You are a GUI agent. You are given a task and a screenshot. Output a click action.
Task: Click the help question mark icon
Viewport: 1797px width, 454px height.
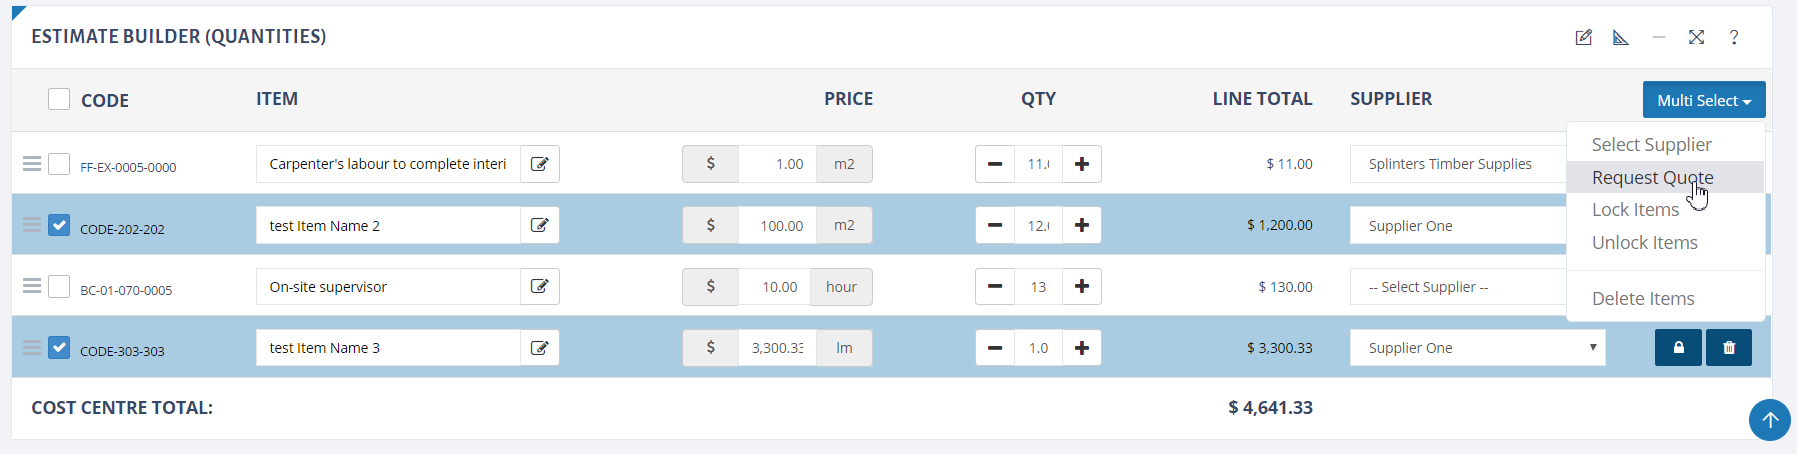click(x=1734, y=37)
